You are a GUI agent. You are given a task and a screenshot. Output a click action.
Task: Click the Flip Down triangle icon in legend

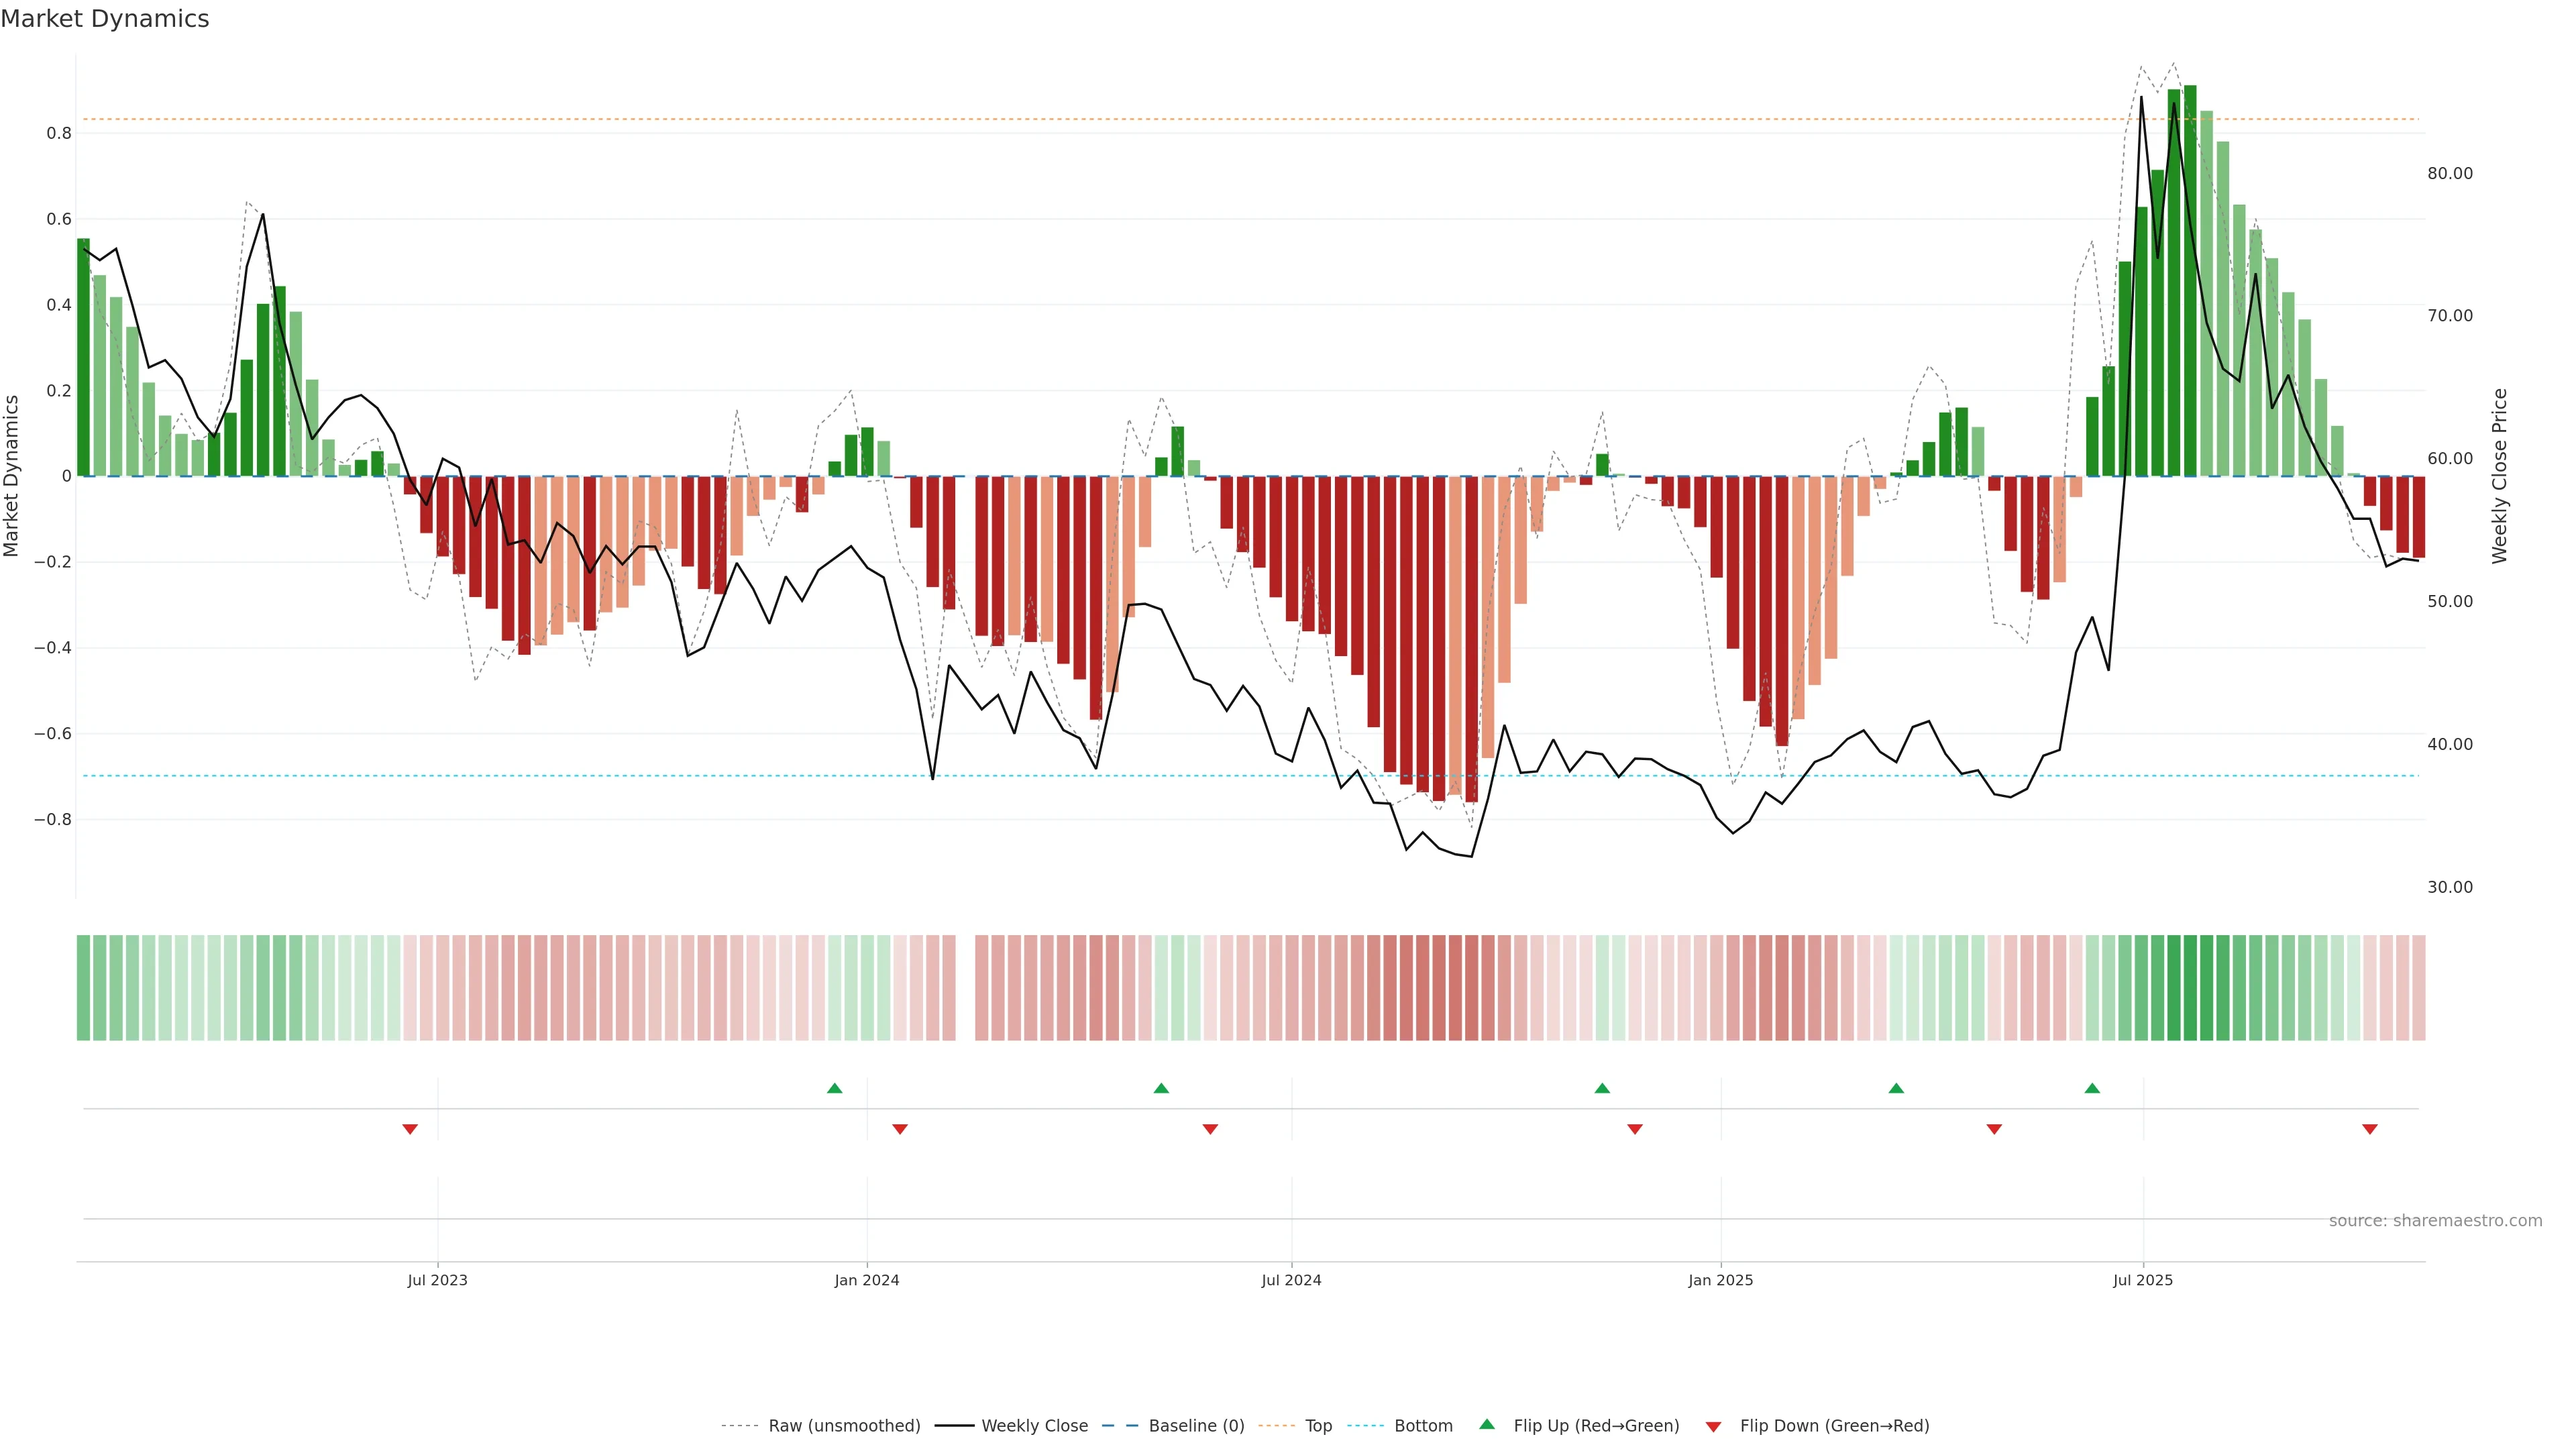click(x=1713, y=1426)
